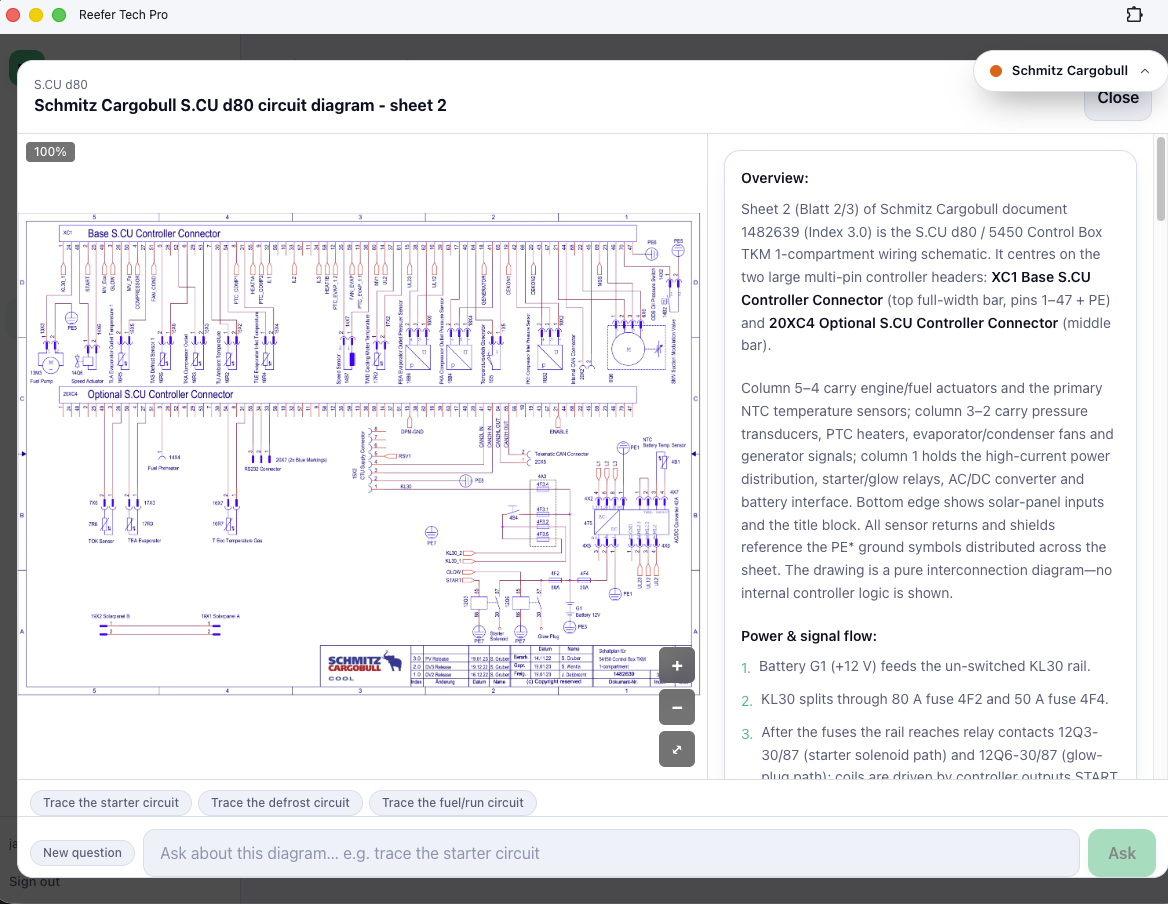Click 'Battery G1 (+12 V) feeds' step text
Viewport: 1168px width, 904px height.
tap(924, 666)
